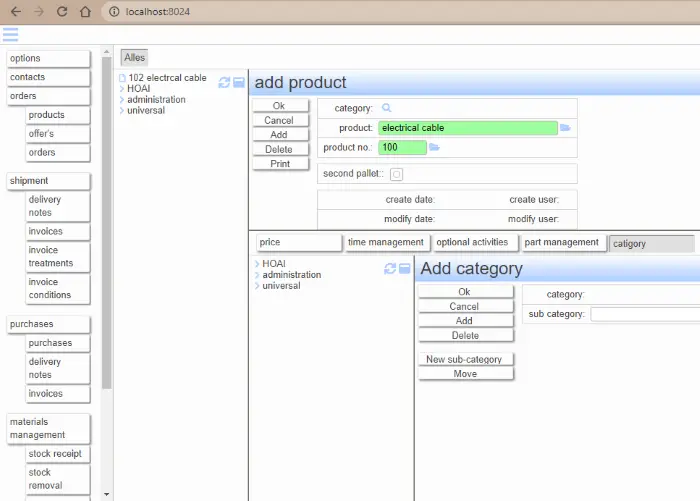Viewport: 700px width, 501px height.
Task: Click the product no. field showing 100
Action: (x=402, y=147)
